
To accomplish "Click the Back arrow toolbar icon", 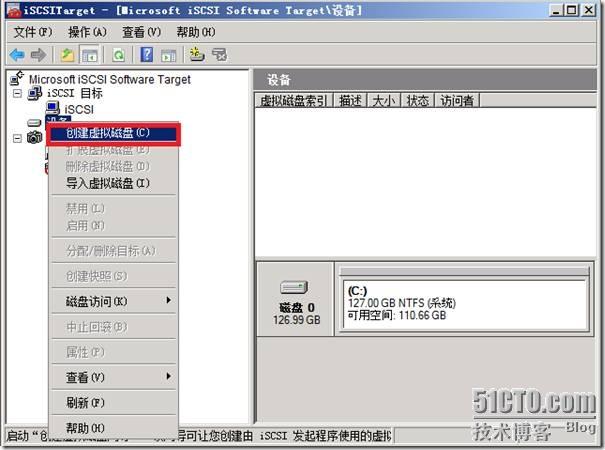I will pos(17,55).
